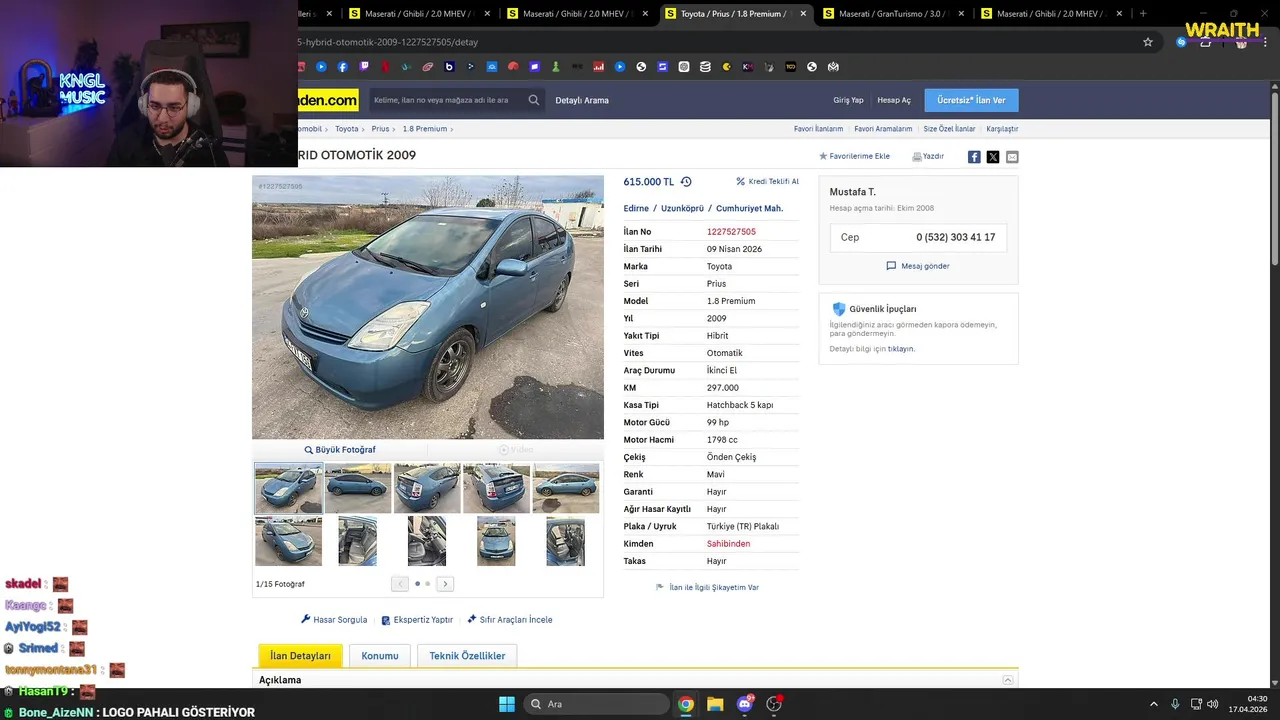Open Ekspertiz Yaptır link

pyautogui.click(x=417, y=620)
